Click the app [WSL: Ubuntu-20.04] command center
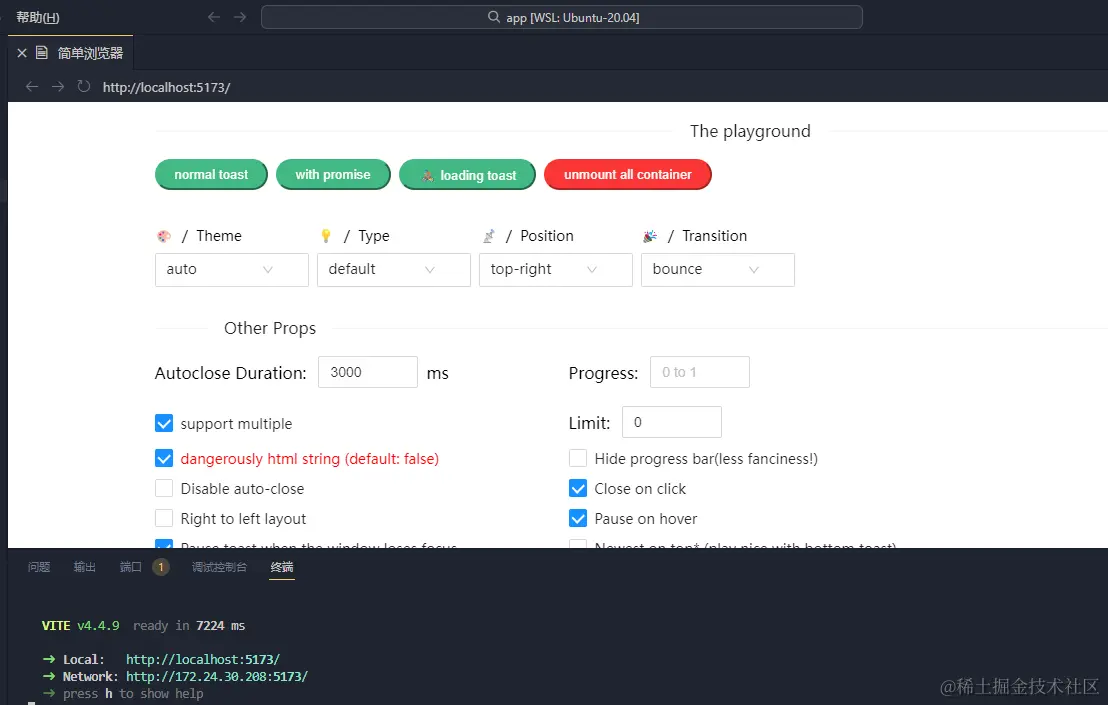1108x705 pixels. pos(562,17)
